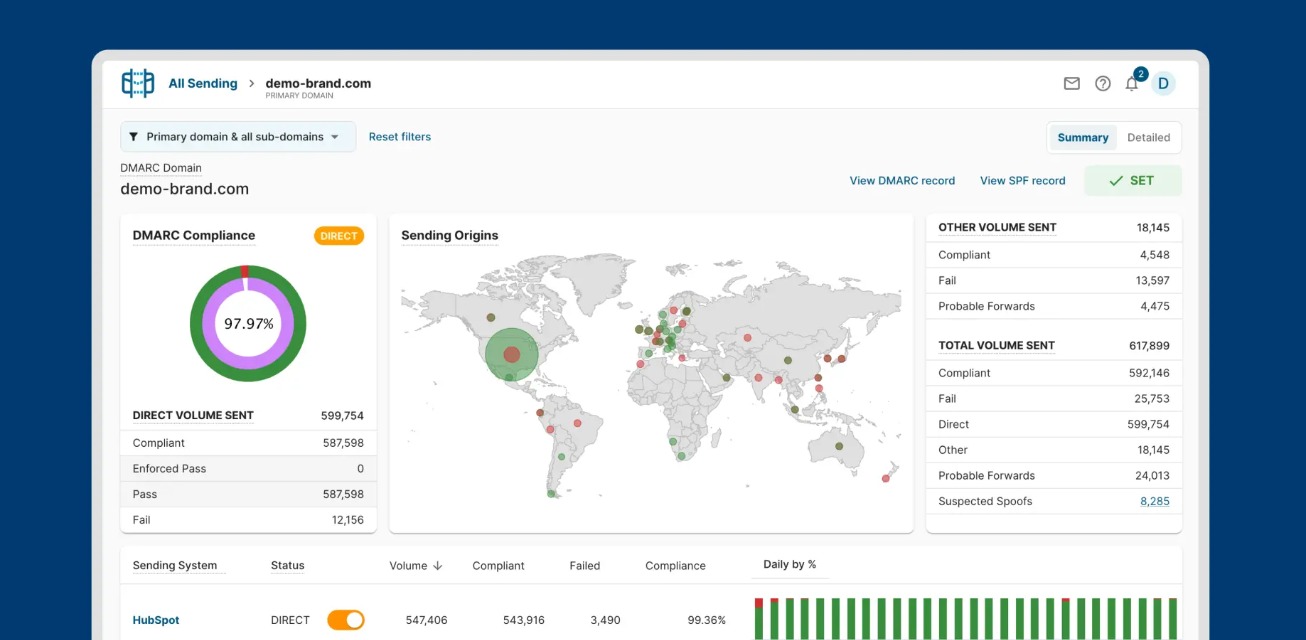Click the breadcrumb chevron after All Sending
This screenshot has width=1306, height=640.
252,84
